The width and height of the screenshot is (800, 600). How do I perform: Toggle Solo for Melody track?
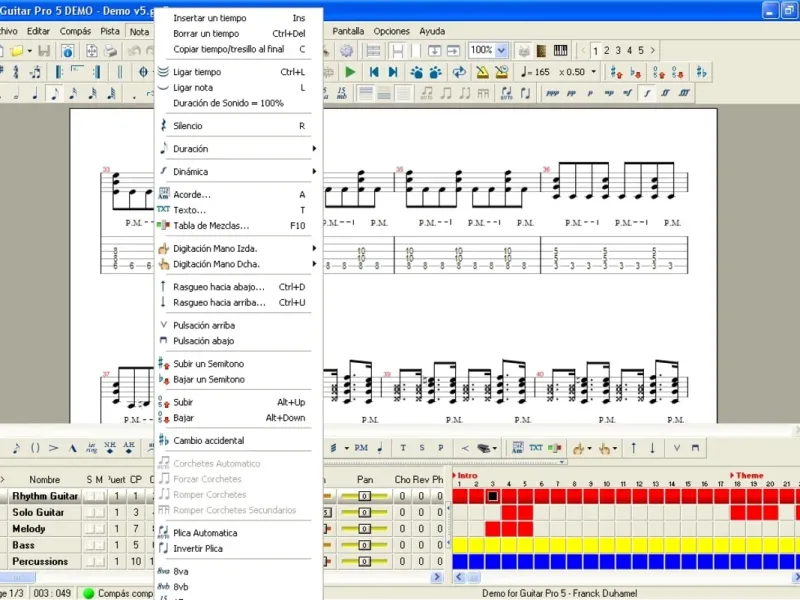point(89,529)
